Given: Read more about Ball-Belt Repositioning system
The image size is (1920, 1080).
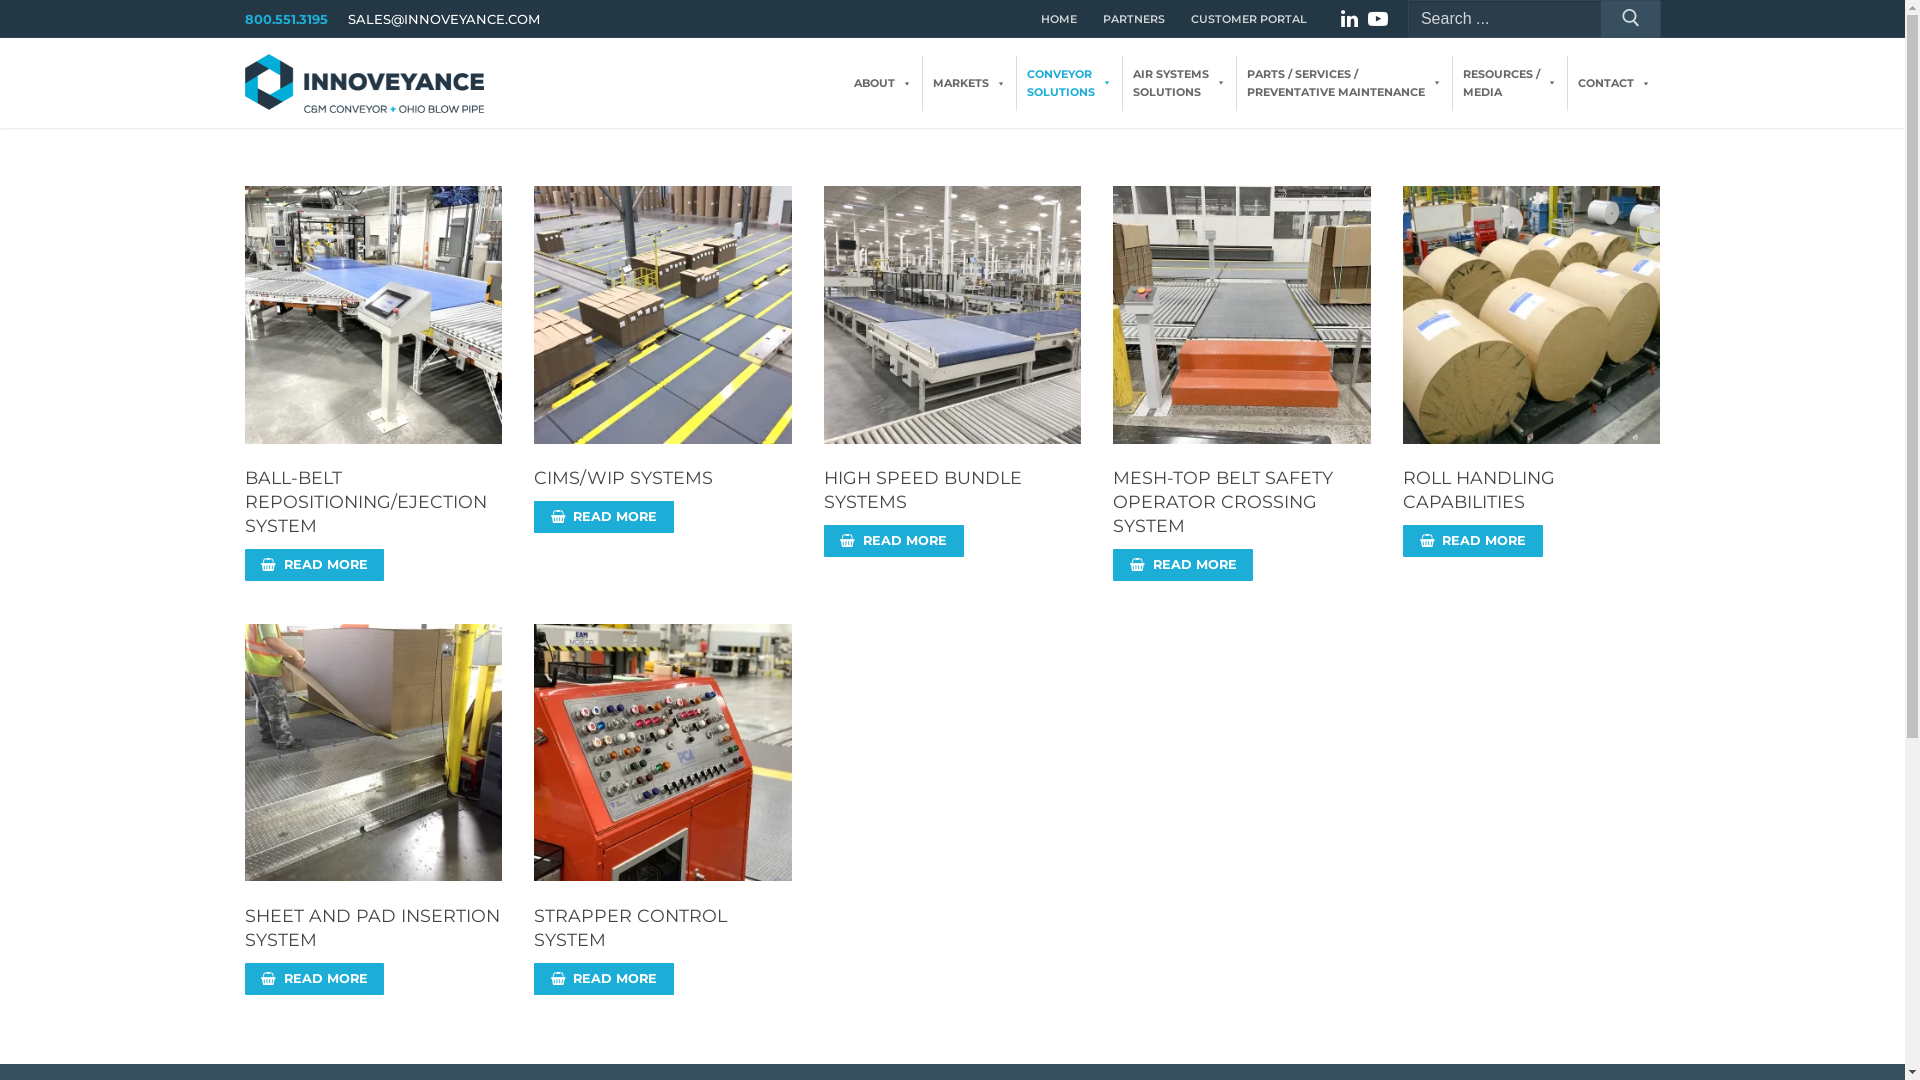Looking at the screenshot, I should [314, 565].
